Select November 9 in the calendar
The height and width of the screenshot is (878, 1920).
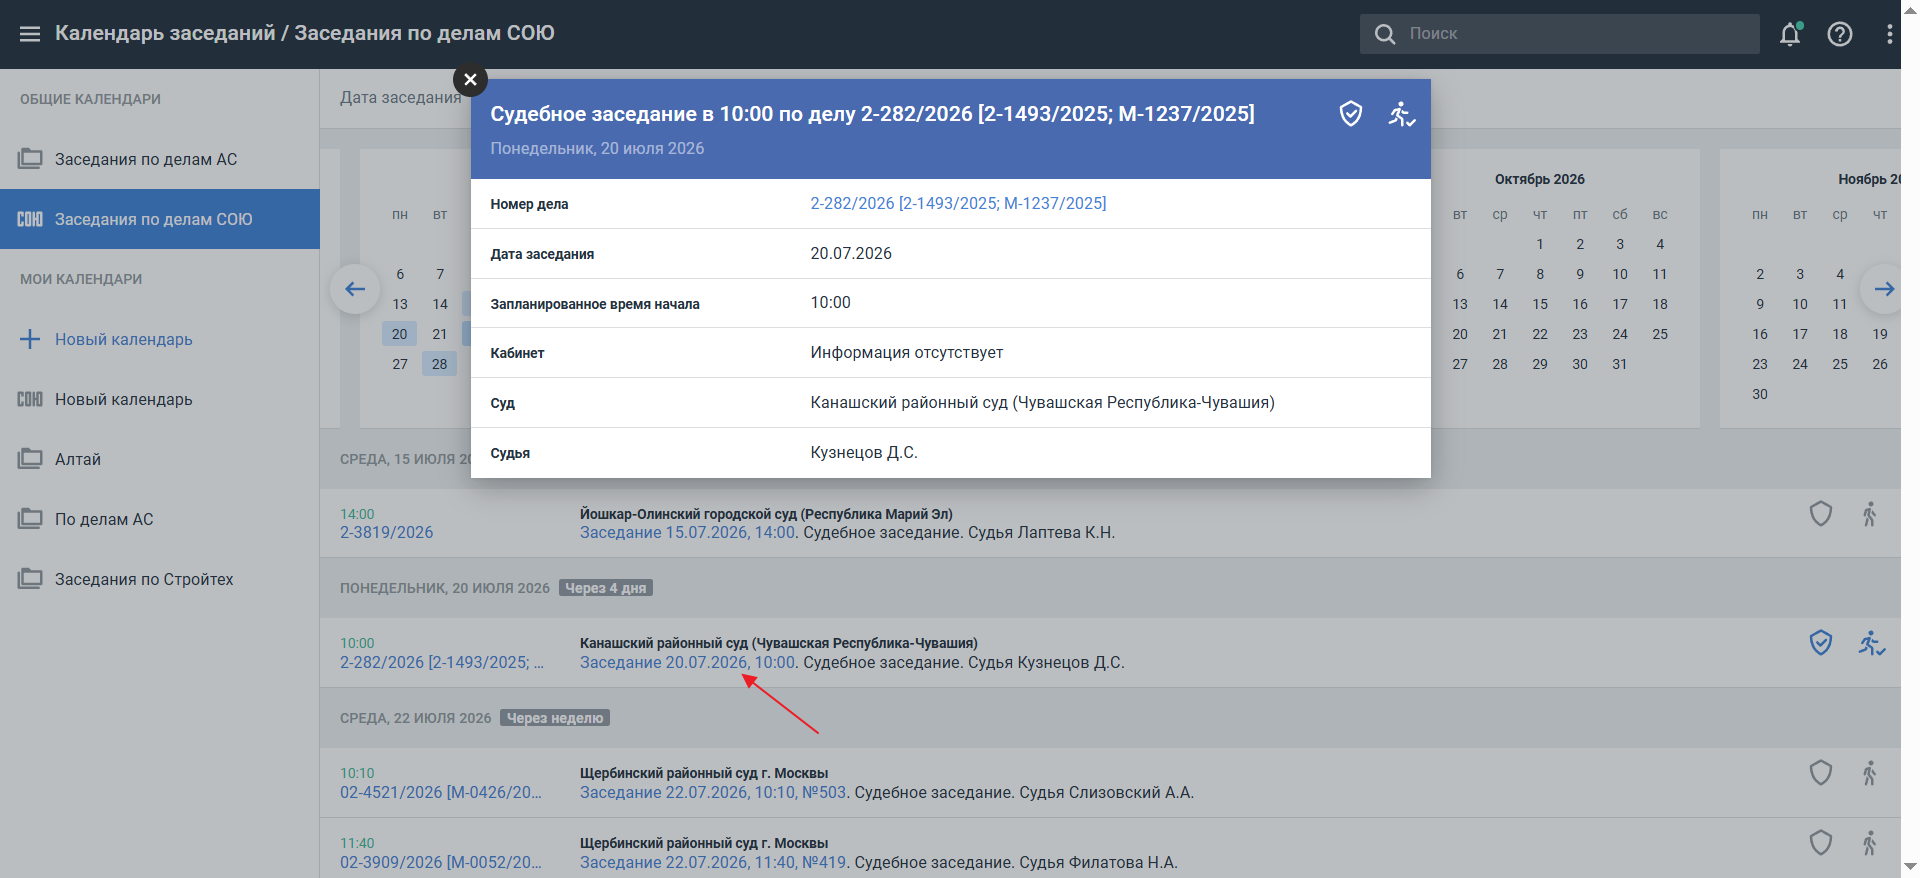1760,304
